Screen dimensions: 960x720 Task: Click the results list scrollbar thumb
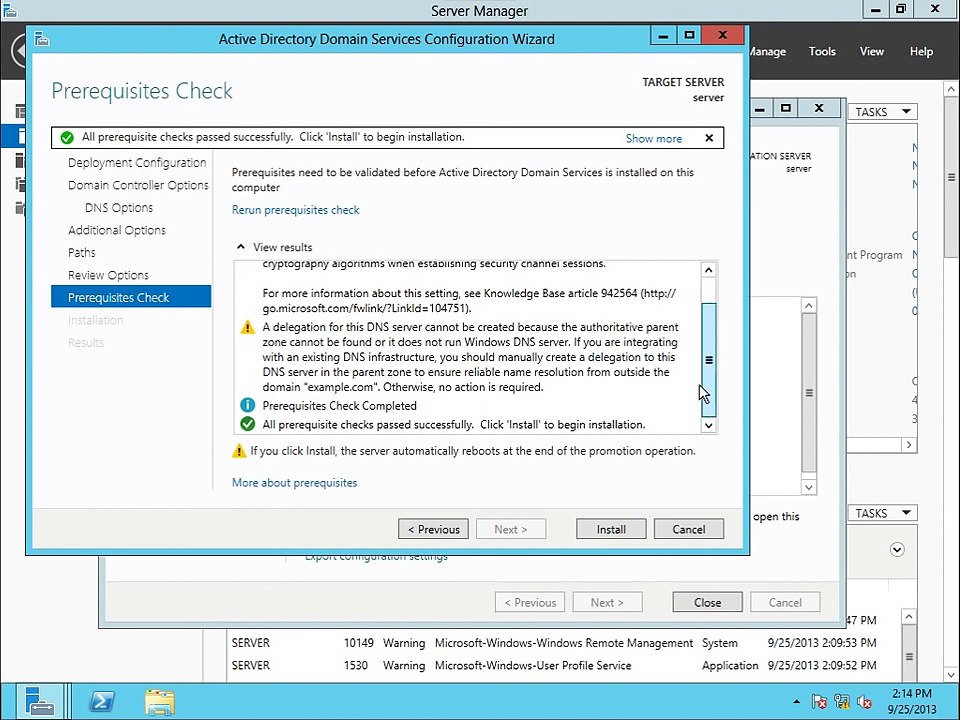pos(708,360)
